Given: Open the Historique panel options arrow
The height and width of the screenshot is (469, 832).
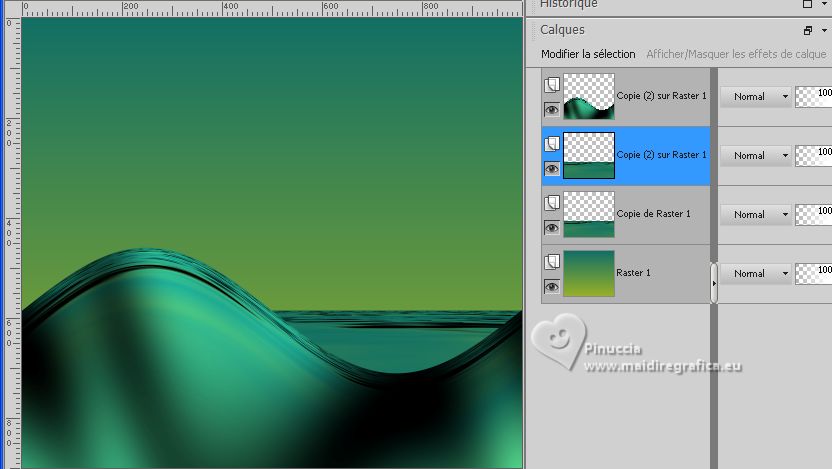Looking at the screenshot, I should (825, 4).
